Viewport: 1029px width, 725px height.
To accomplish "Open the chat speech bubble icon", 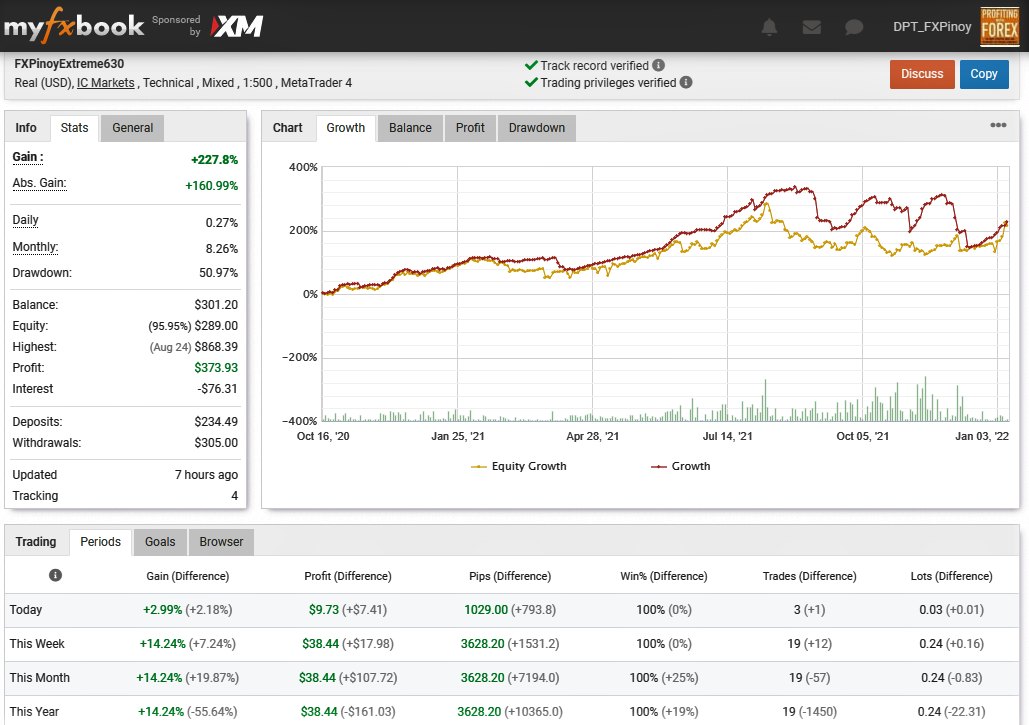I will click(x=854, y=27).
